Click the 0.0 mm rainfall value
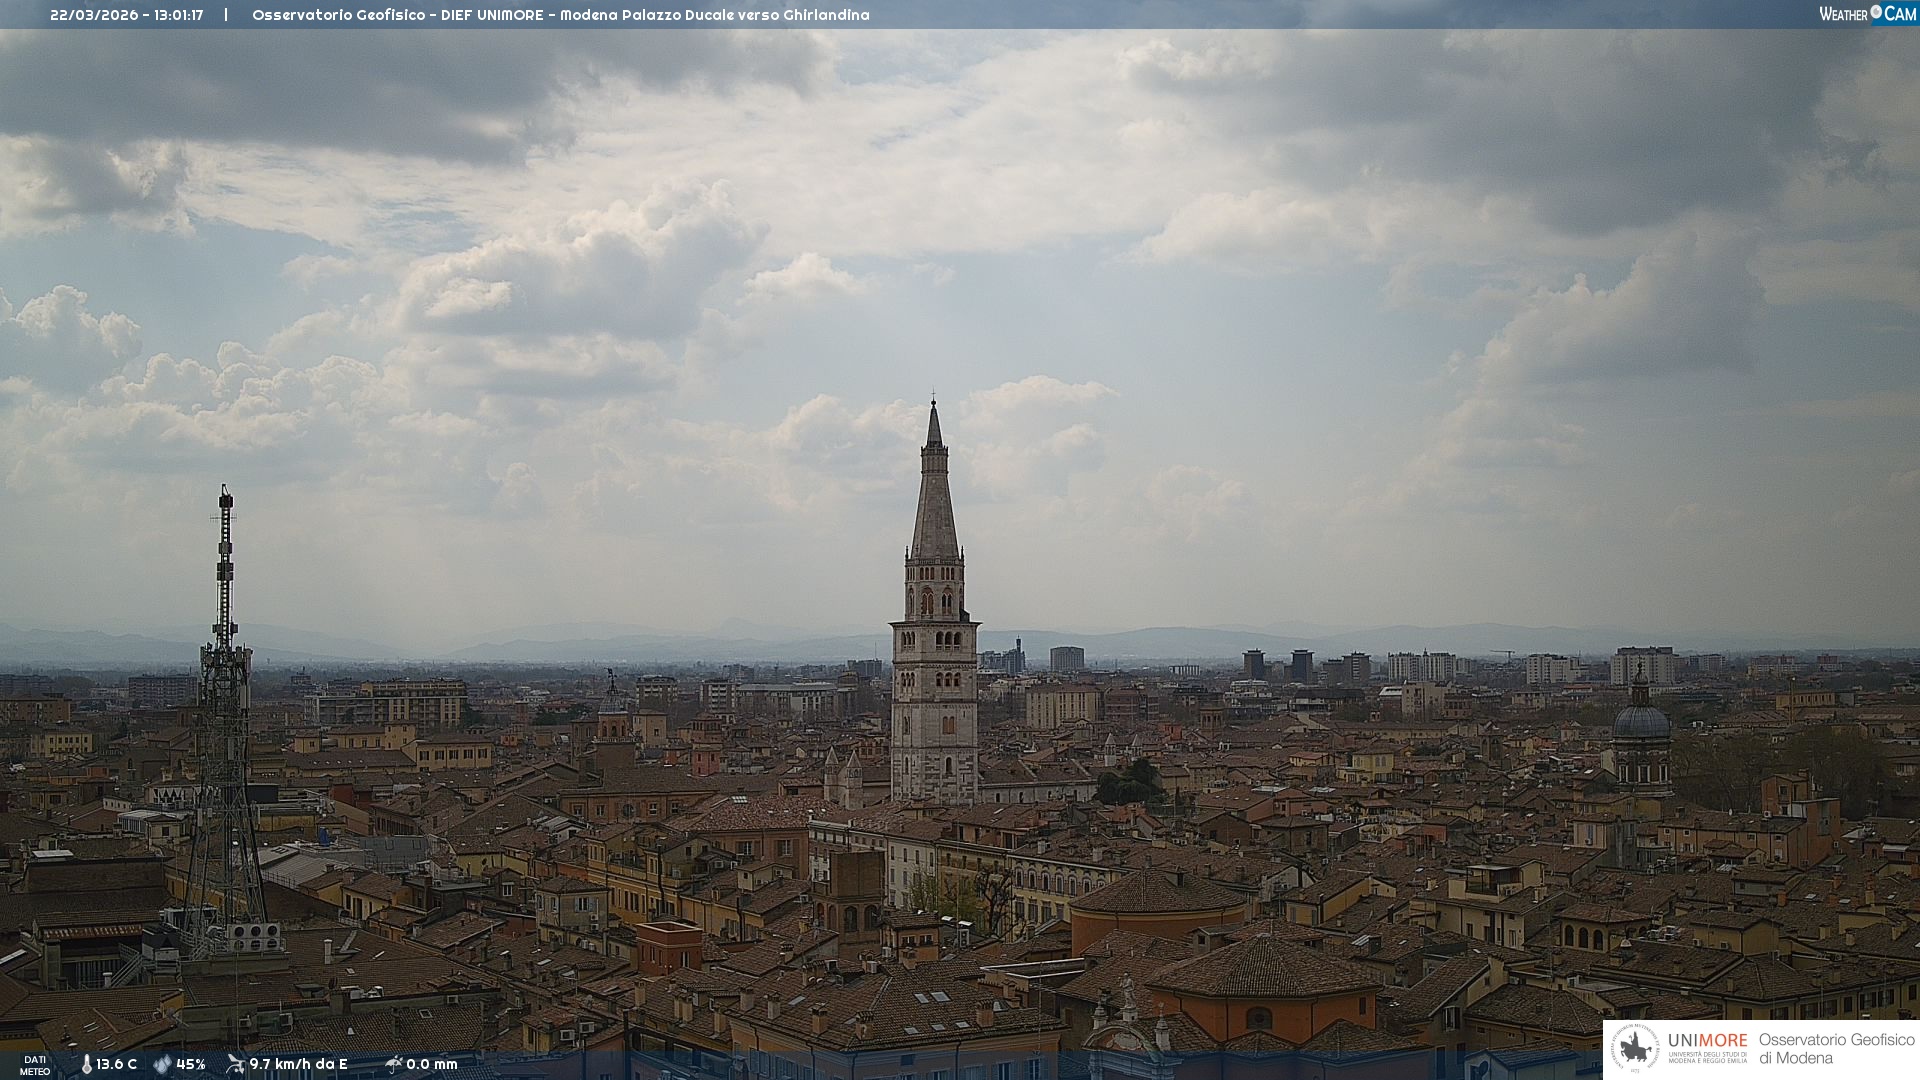 coord(431,1064)
